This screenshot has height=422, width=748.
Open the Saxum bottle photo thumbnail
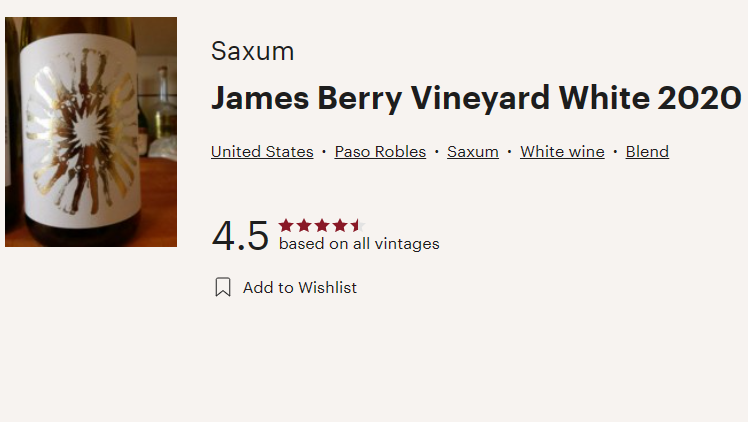(x=91, y=132)
